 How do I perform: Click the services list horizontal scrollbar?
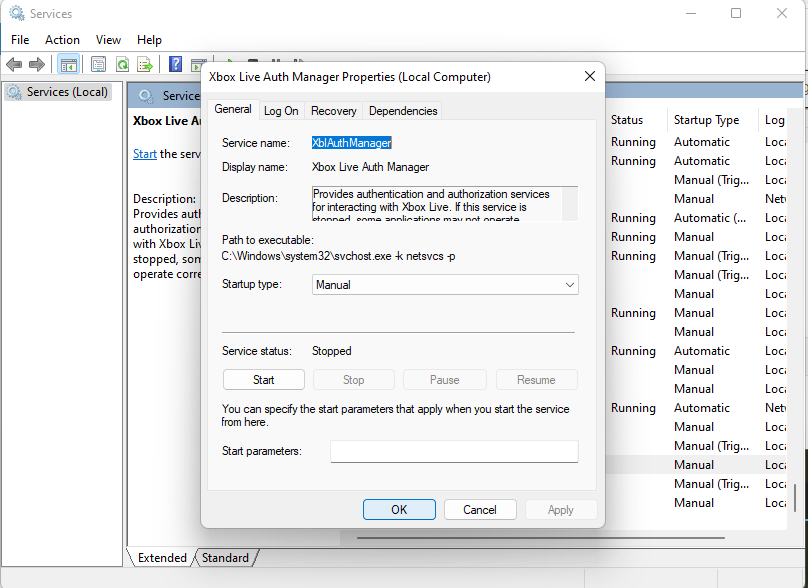[x=541, y=537]
